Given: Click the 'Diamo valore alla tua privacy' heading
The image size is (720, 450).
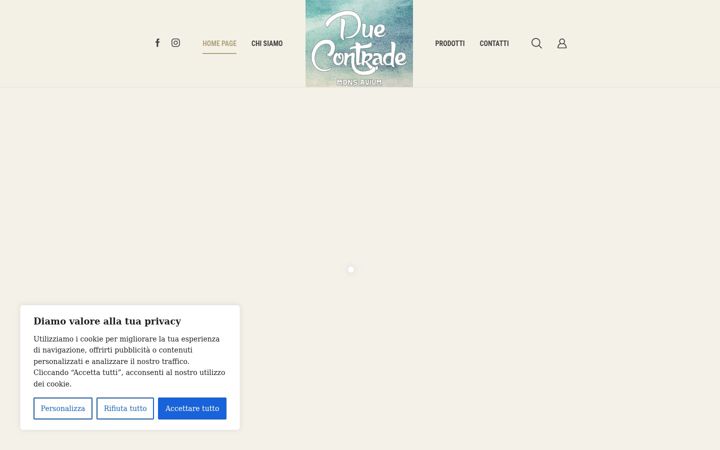Looking at the screenshot, I should click(x=107, y=321).
